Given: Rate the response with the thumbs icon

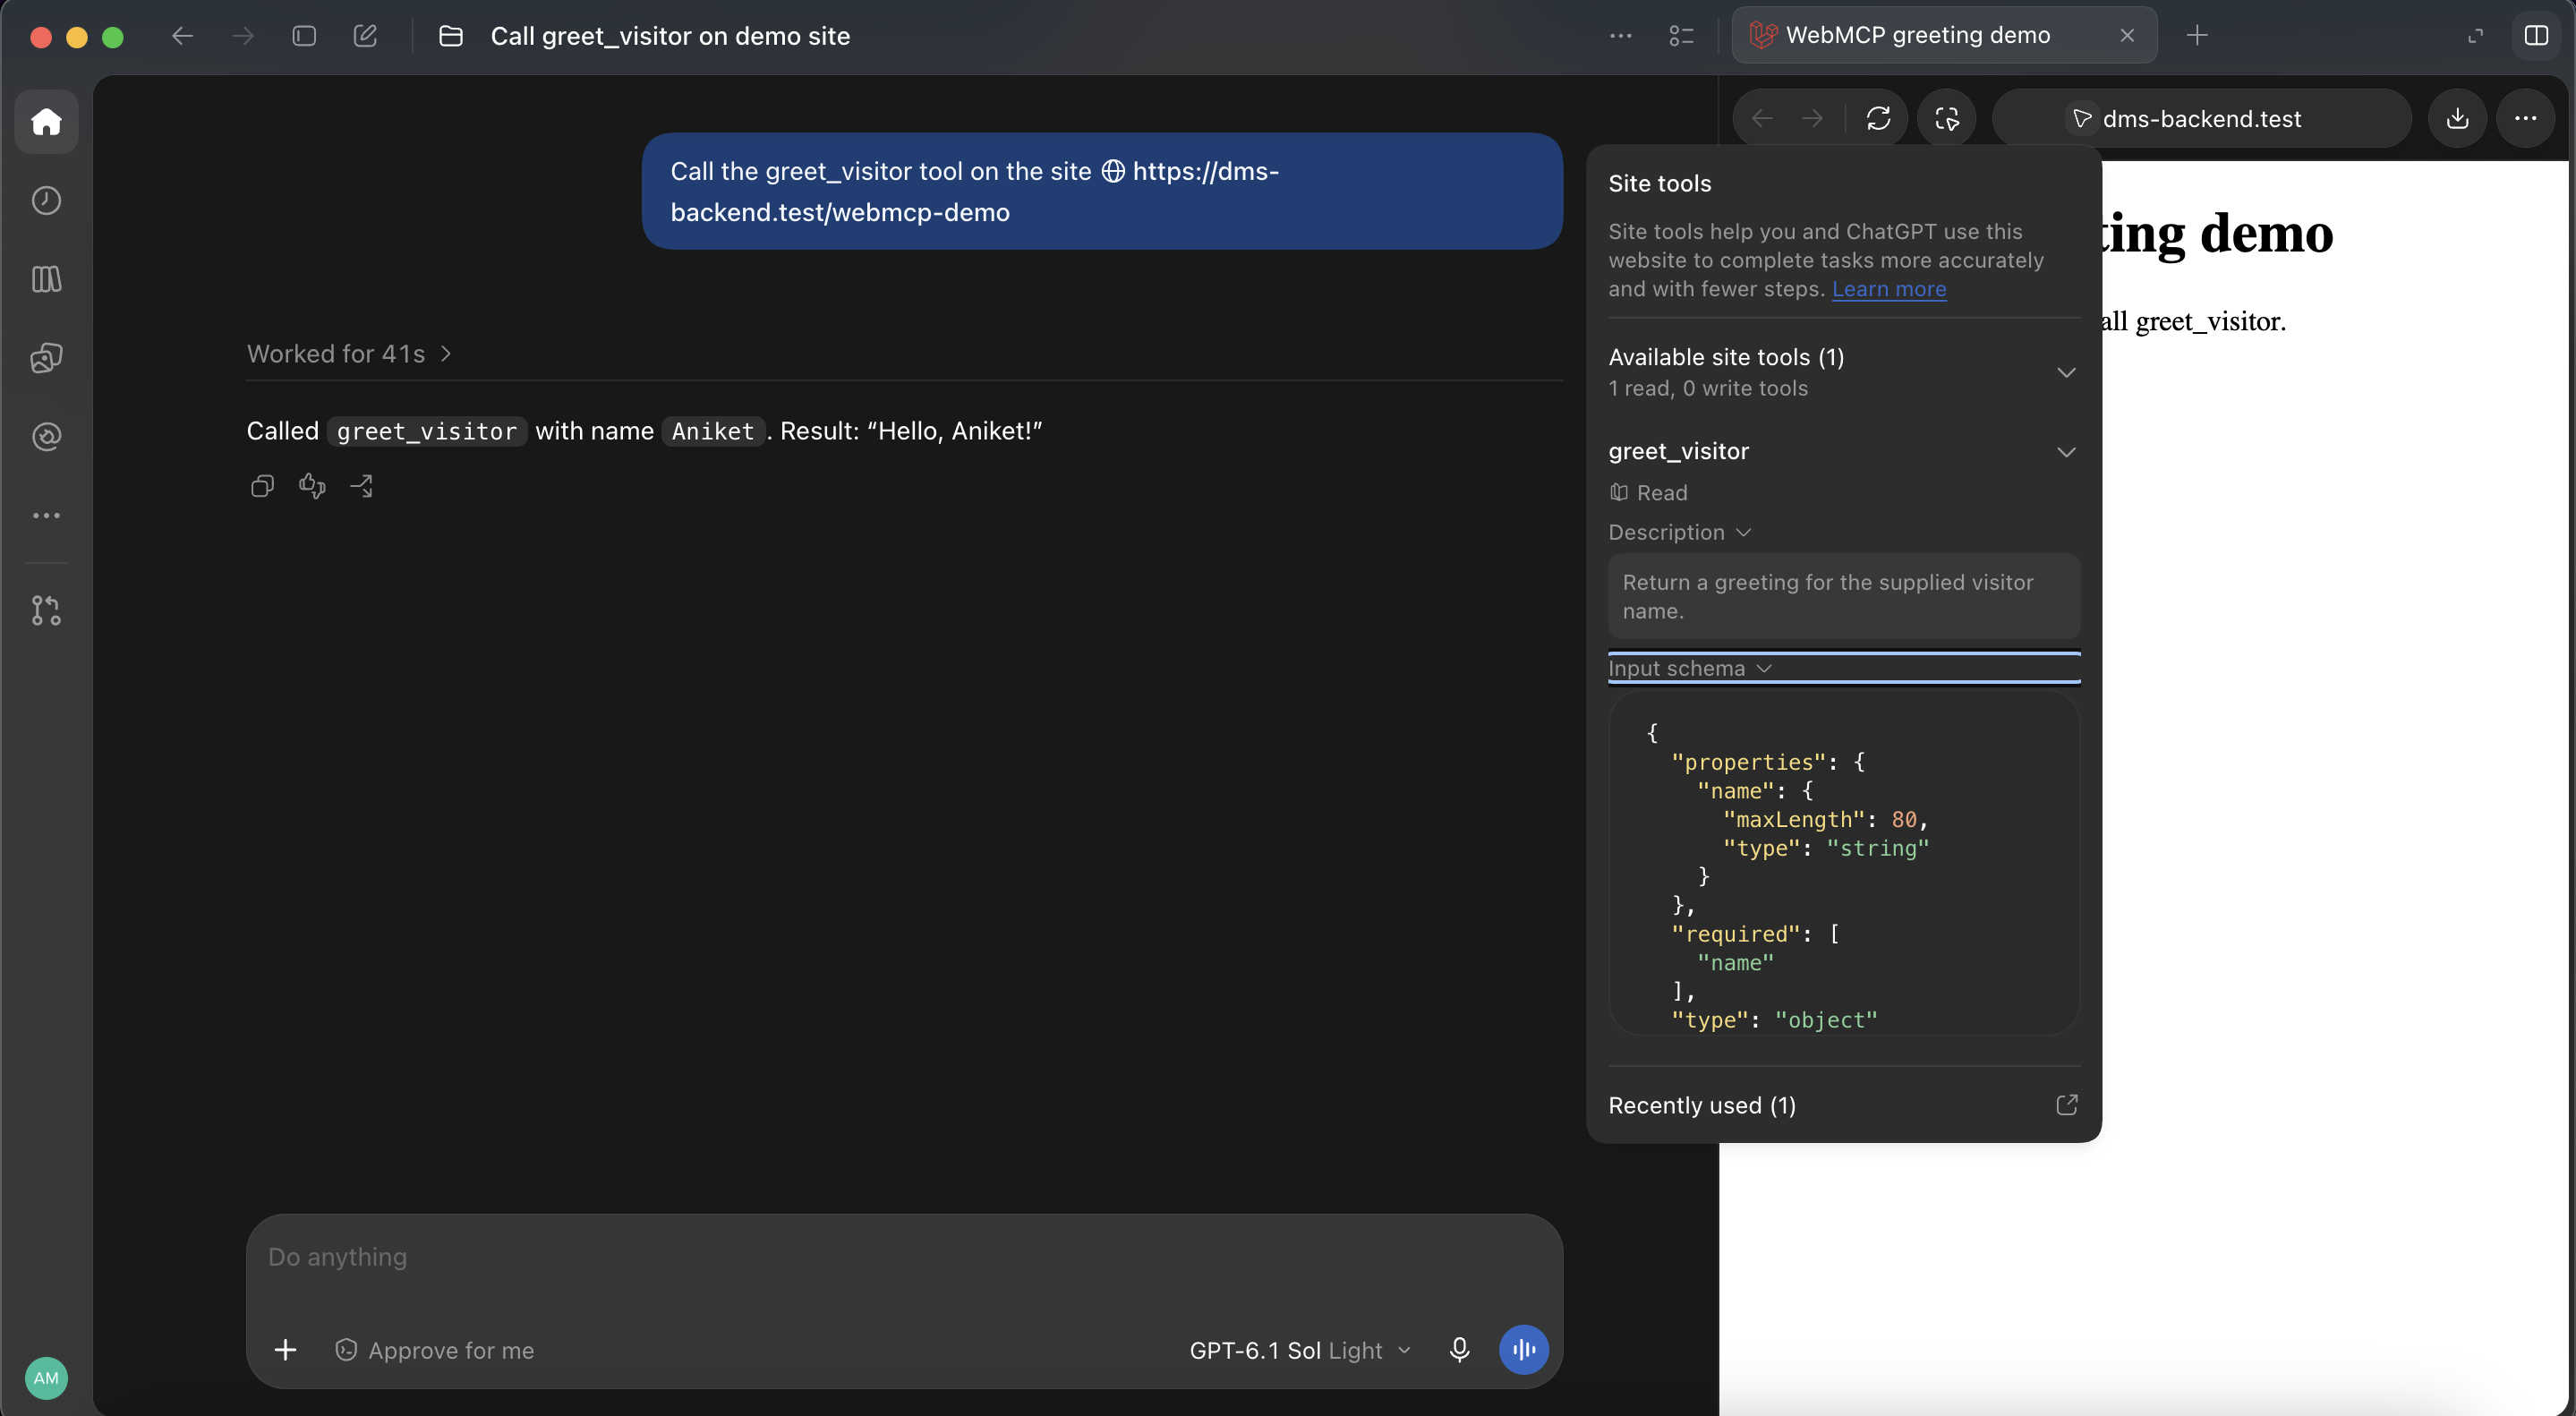Looking at the screenshot, I should click(312, 486).
